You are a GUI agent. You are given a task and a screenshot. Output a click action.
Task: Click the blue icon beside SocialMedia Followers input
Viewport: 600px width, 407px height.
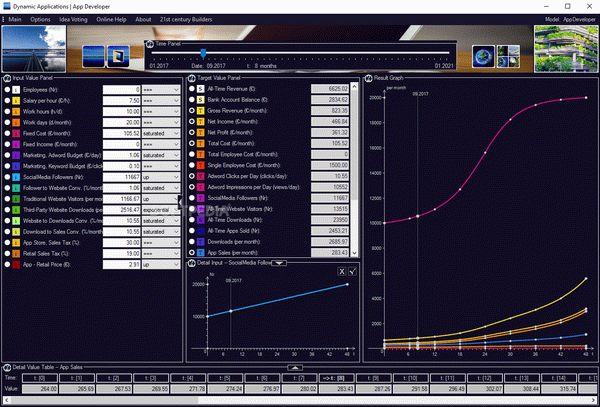[16, 177]
